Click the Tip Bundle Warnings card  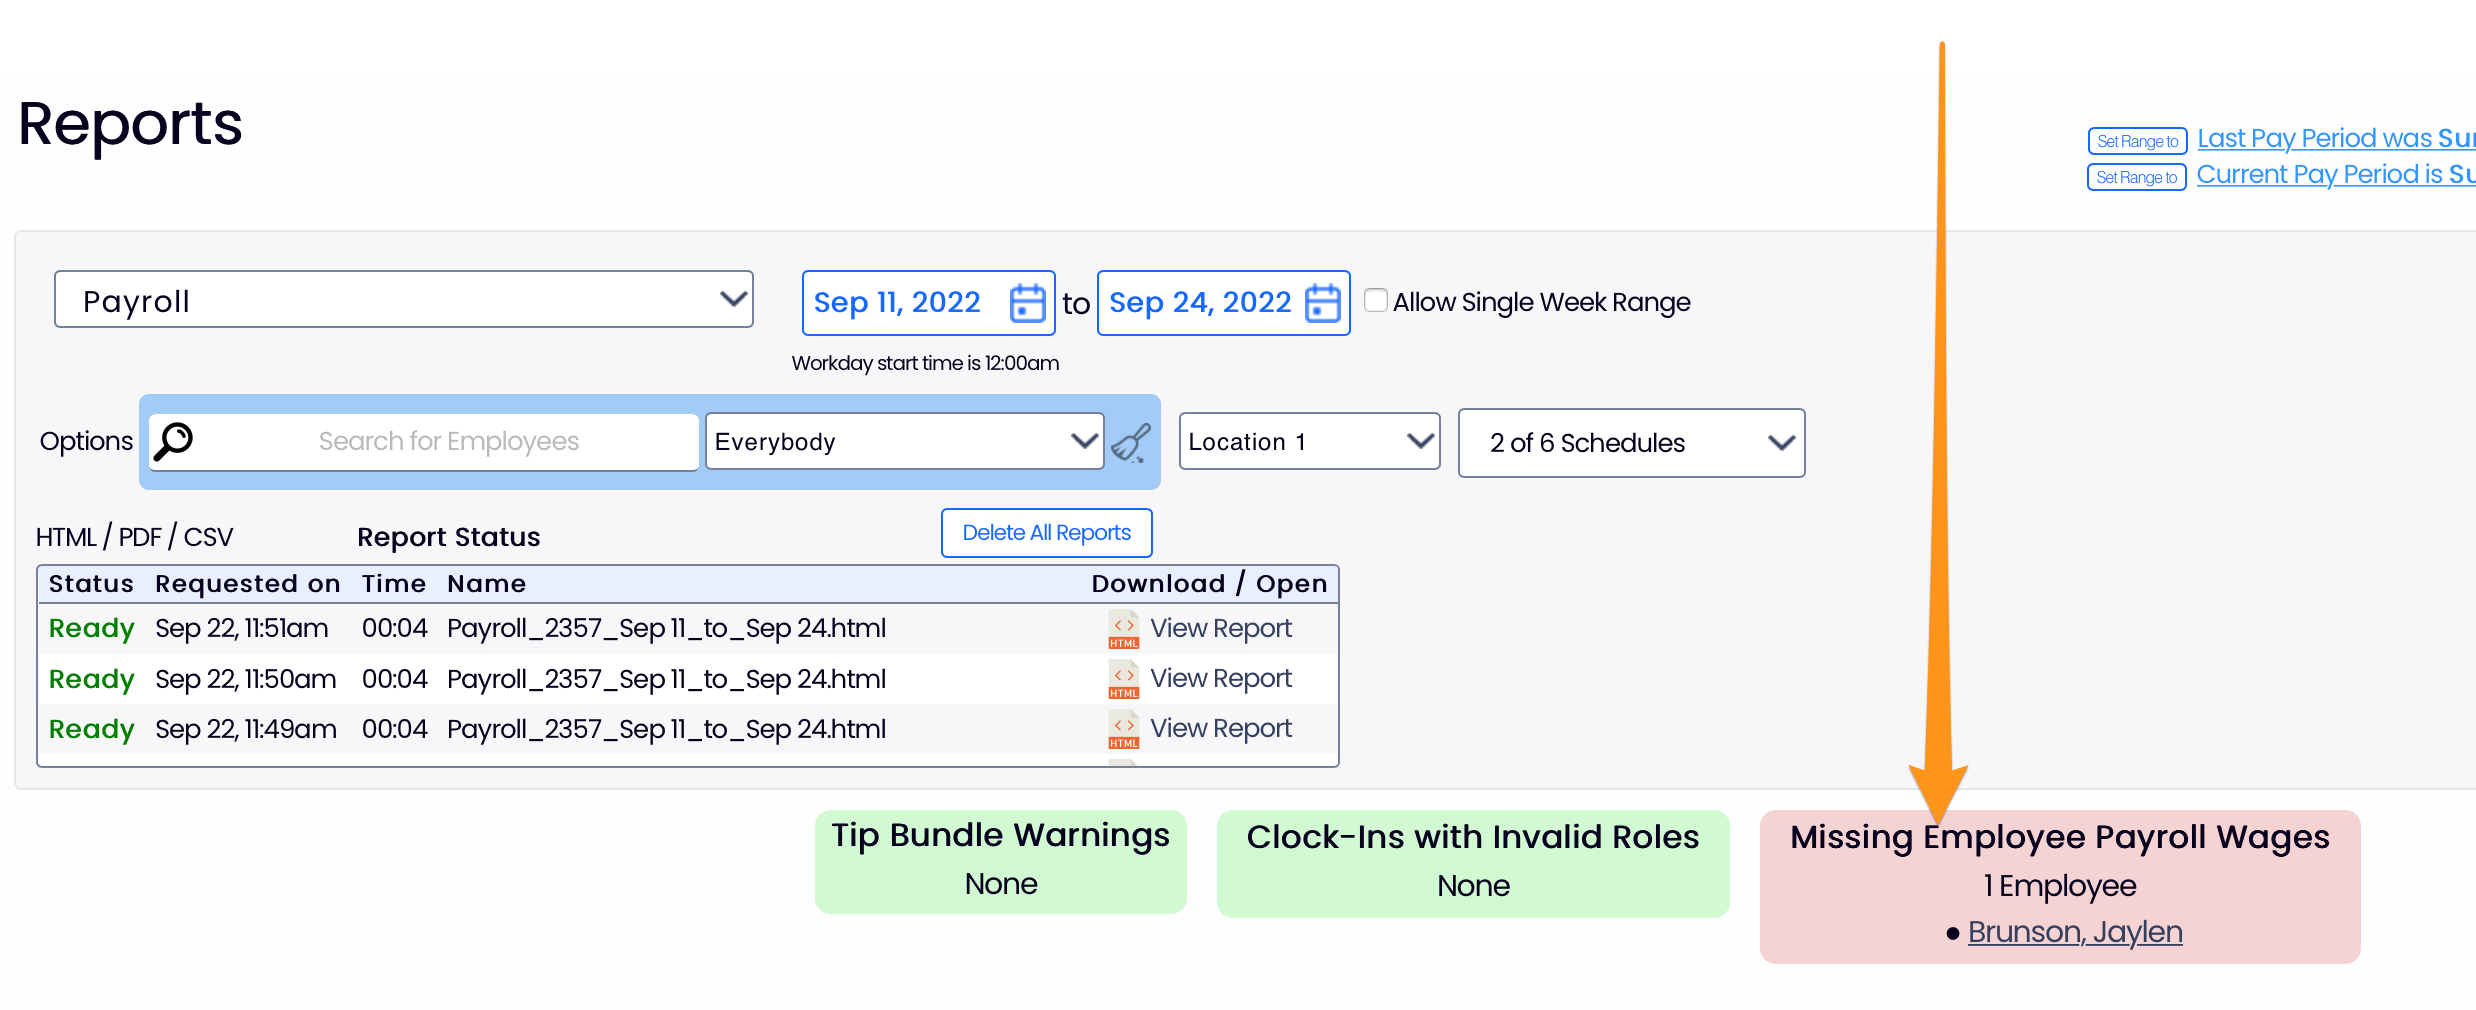point(1001,861)
